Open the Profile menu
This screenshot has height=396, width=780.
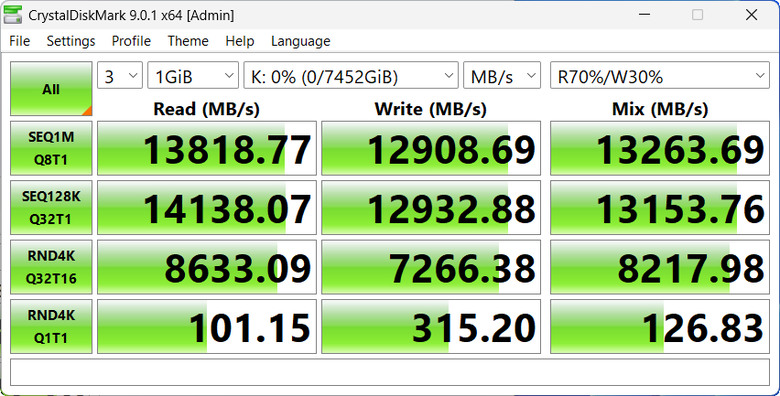point(131,41)
